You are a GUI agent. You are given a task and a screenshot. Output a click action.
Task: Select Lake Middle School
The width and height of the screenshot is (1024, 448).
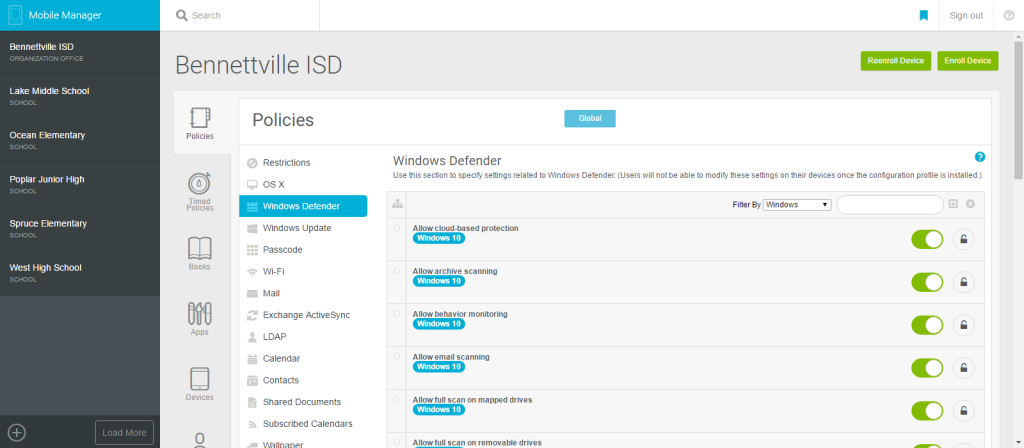tap(80, 97)
